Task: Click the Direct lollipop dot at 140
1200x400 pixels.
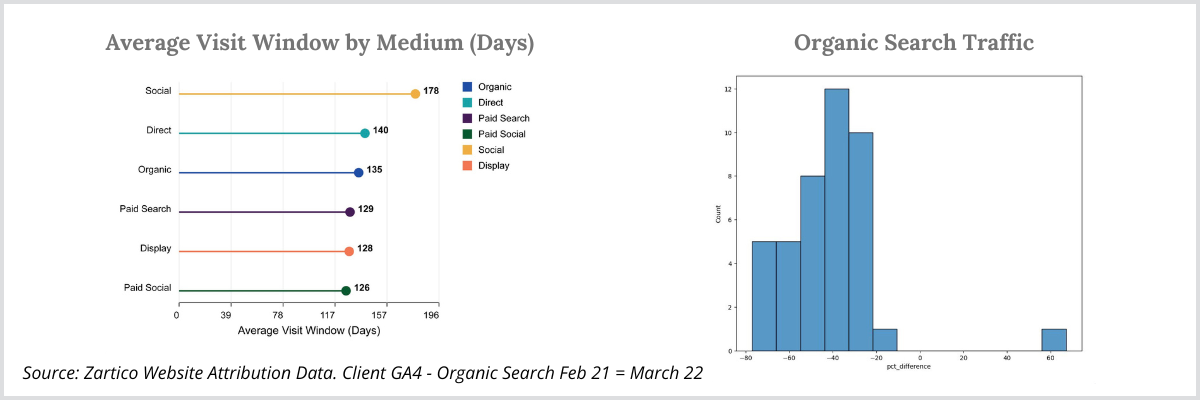Action: [365, 133]
